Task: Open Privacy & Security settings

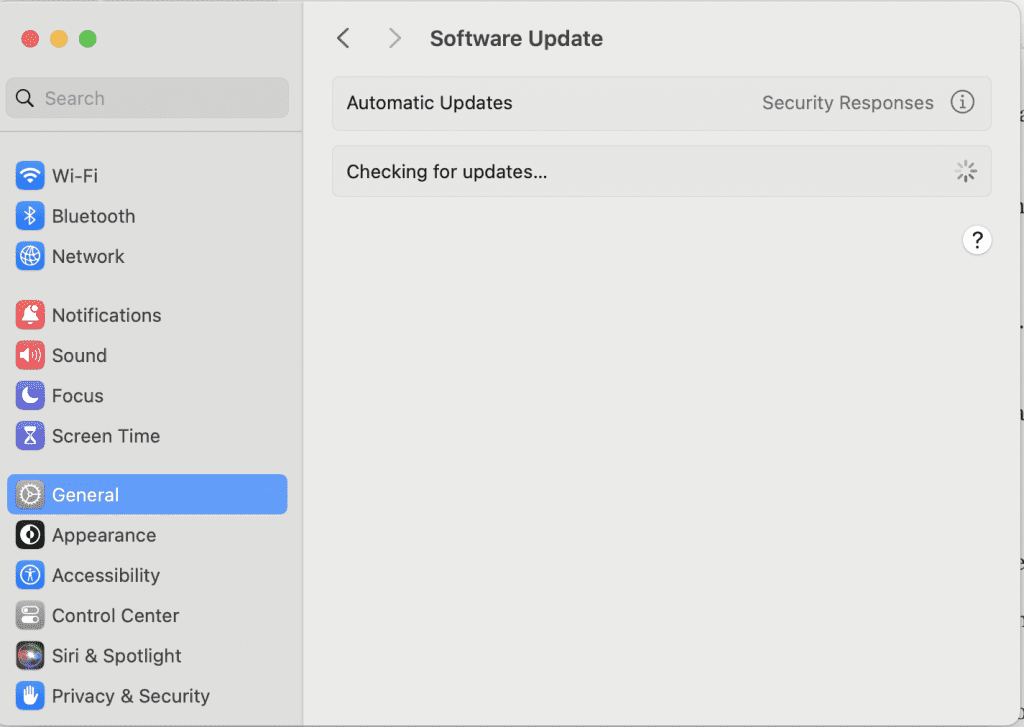Action: [x=30, y=695]
